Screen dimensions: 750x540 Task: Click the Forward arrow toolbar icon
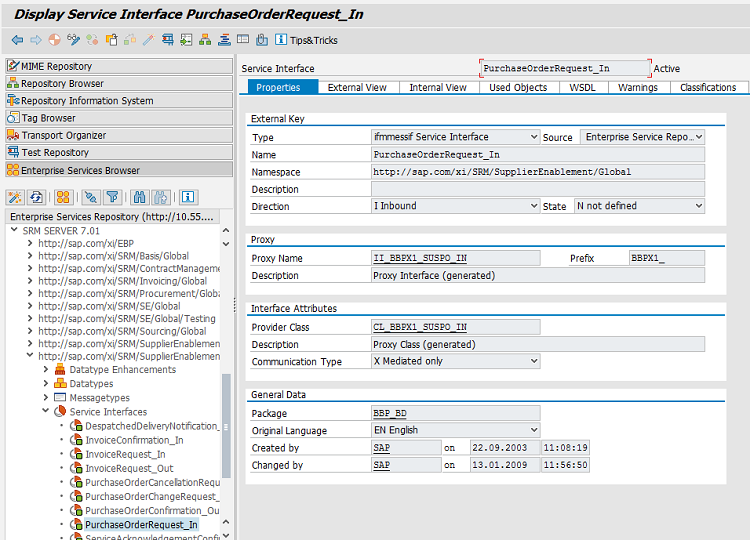(x=36, y=40)
